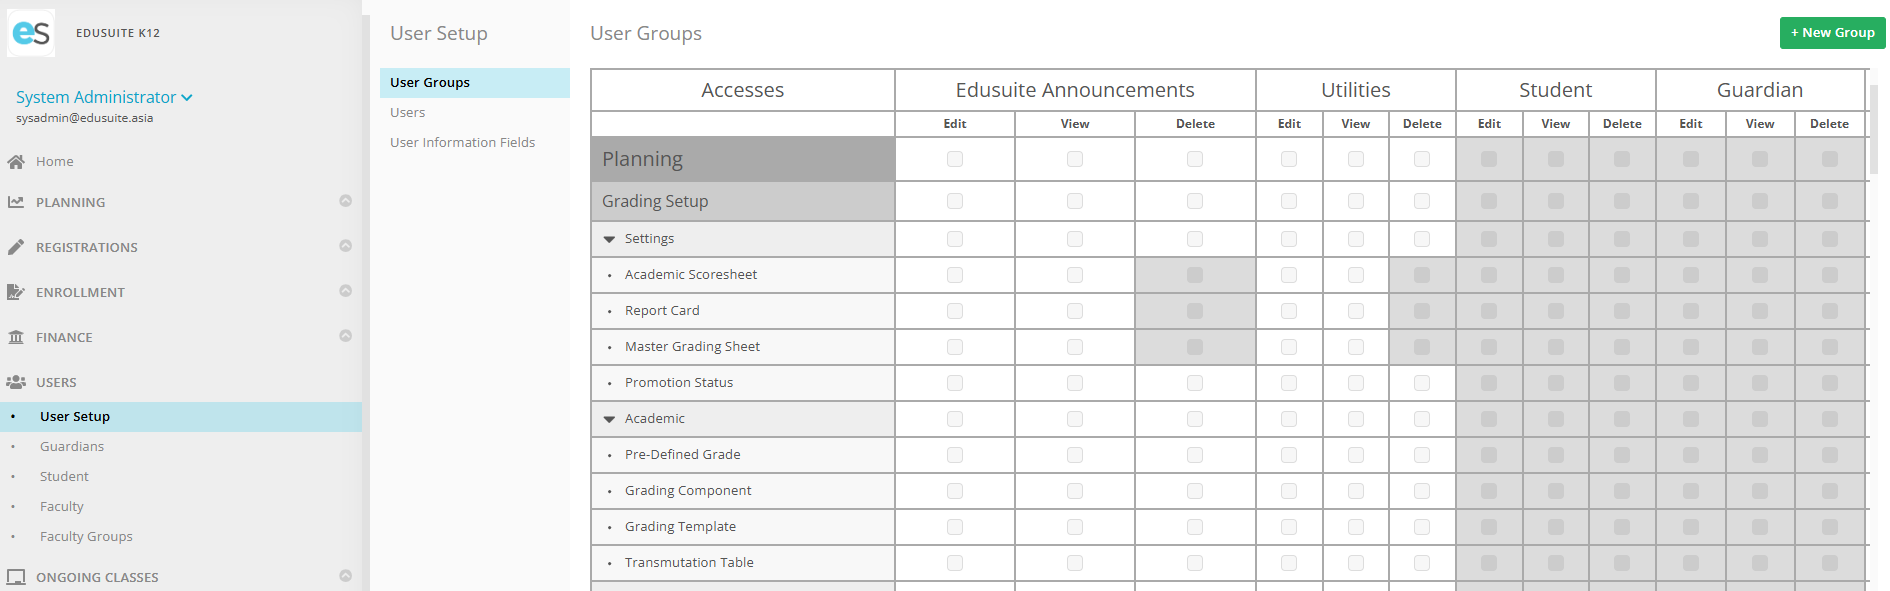The height and width of the screenshot is (591, 1890).
Task: Click the table's vertical scrollbar
Action: click(1874, 130)
